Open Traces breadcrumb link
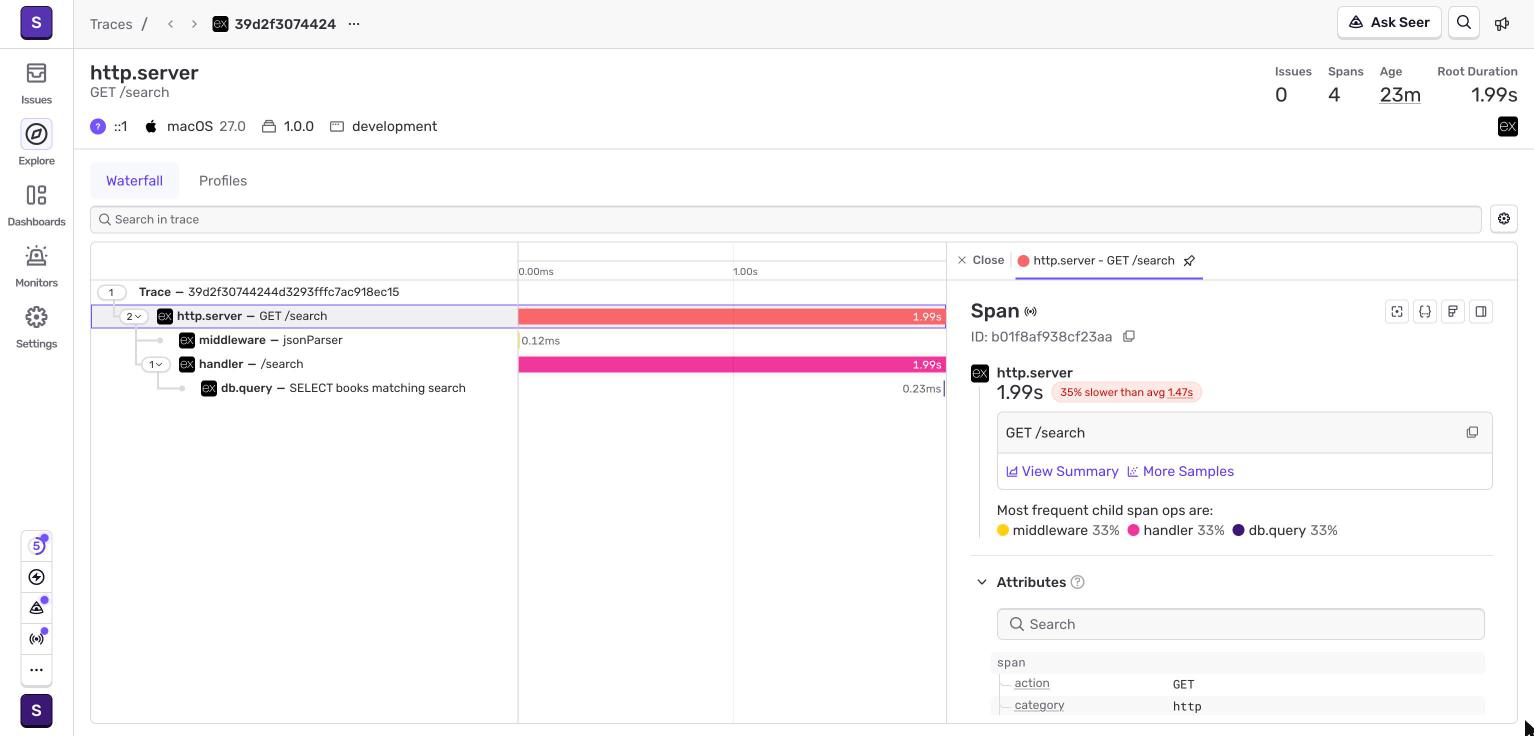Image resolution: width=1534 pixels, height=736 pixels. click(x=111, y=24)
